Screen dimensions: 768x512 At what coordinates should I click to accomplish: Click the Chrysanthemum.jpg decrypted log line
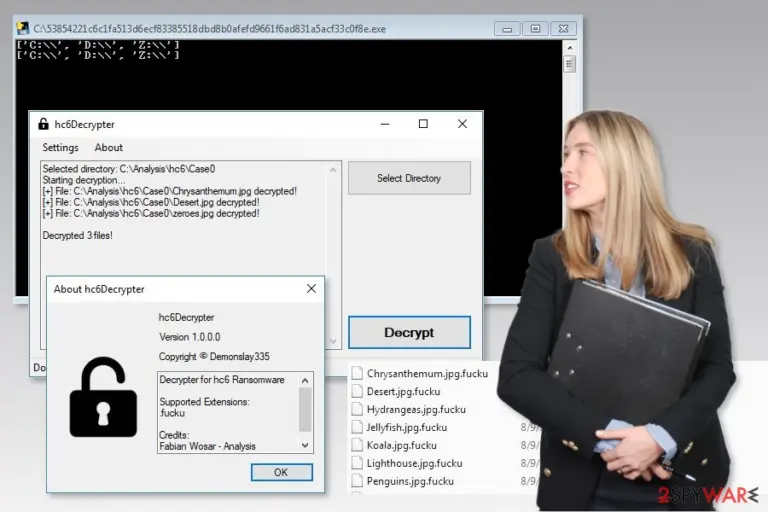[169, 191]
